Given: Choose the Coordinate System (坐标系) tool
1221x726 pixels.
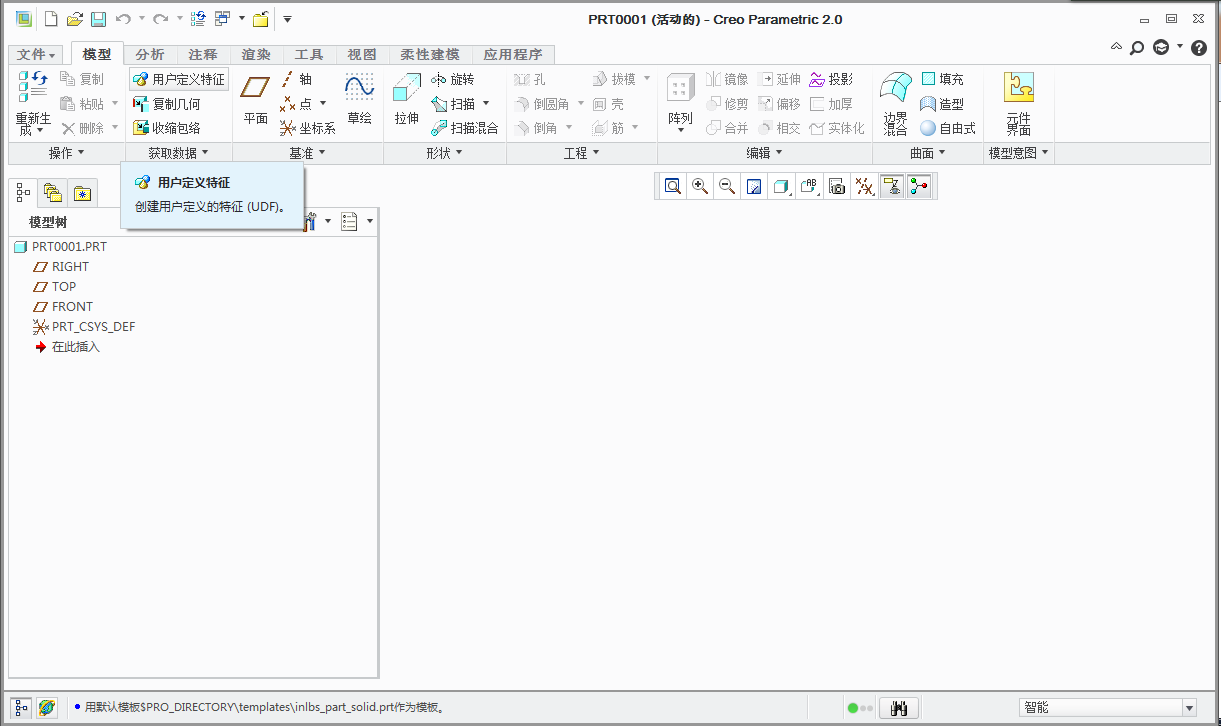Looking at the screenshot, I should [x=307, y=128].
